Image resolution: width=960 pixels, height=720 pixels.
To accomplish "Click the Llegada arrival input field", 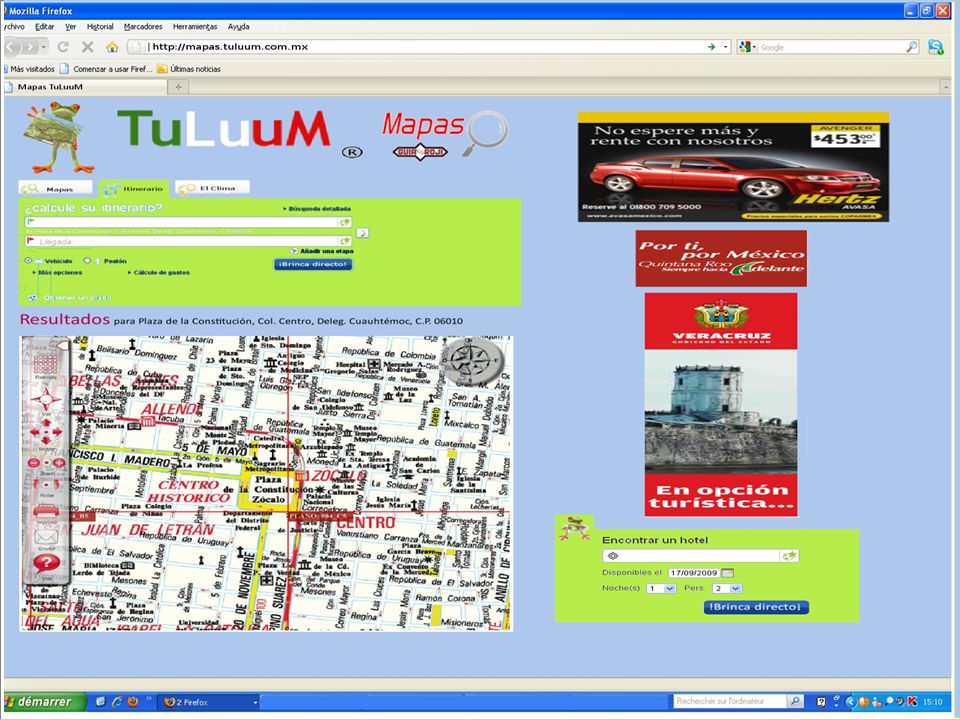I will point(182,241).
